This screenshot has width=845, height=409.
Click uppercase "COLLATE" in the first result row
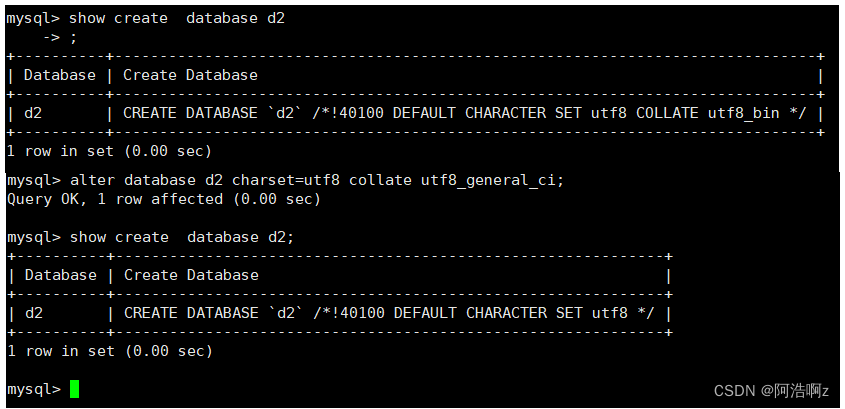click(x=667, y=113)
